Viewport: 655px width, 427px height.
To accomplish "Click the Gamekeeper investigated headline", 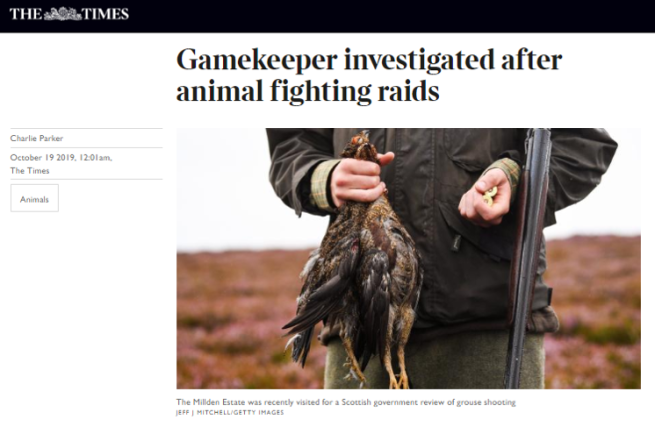I will click(369, 75).
